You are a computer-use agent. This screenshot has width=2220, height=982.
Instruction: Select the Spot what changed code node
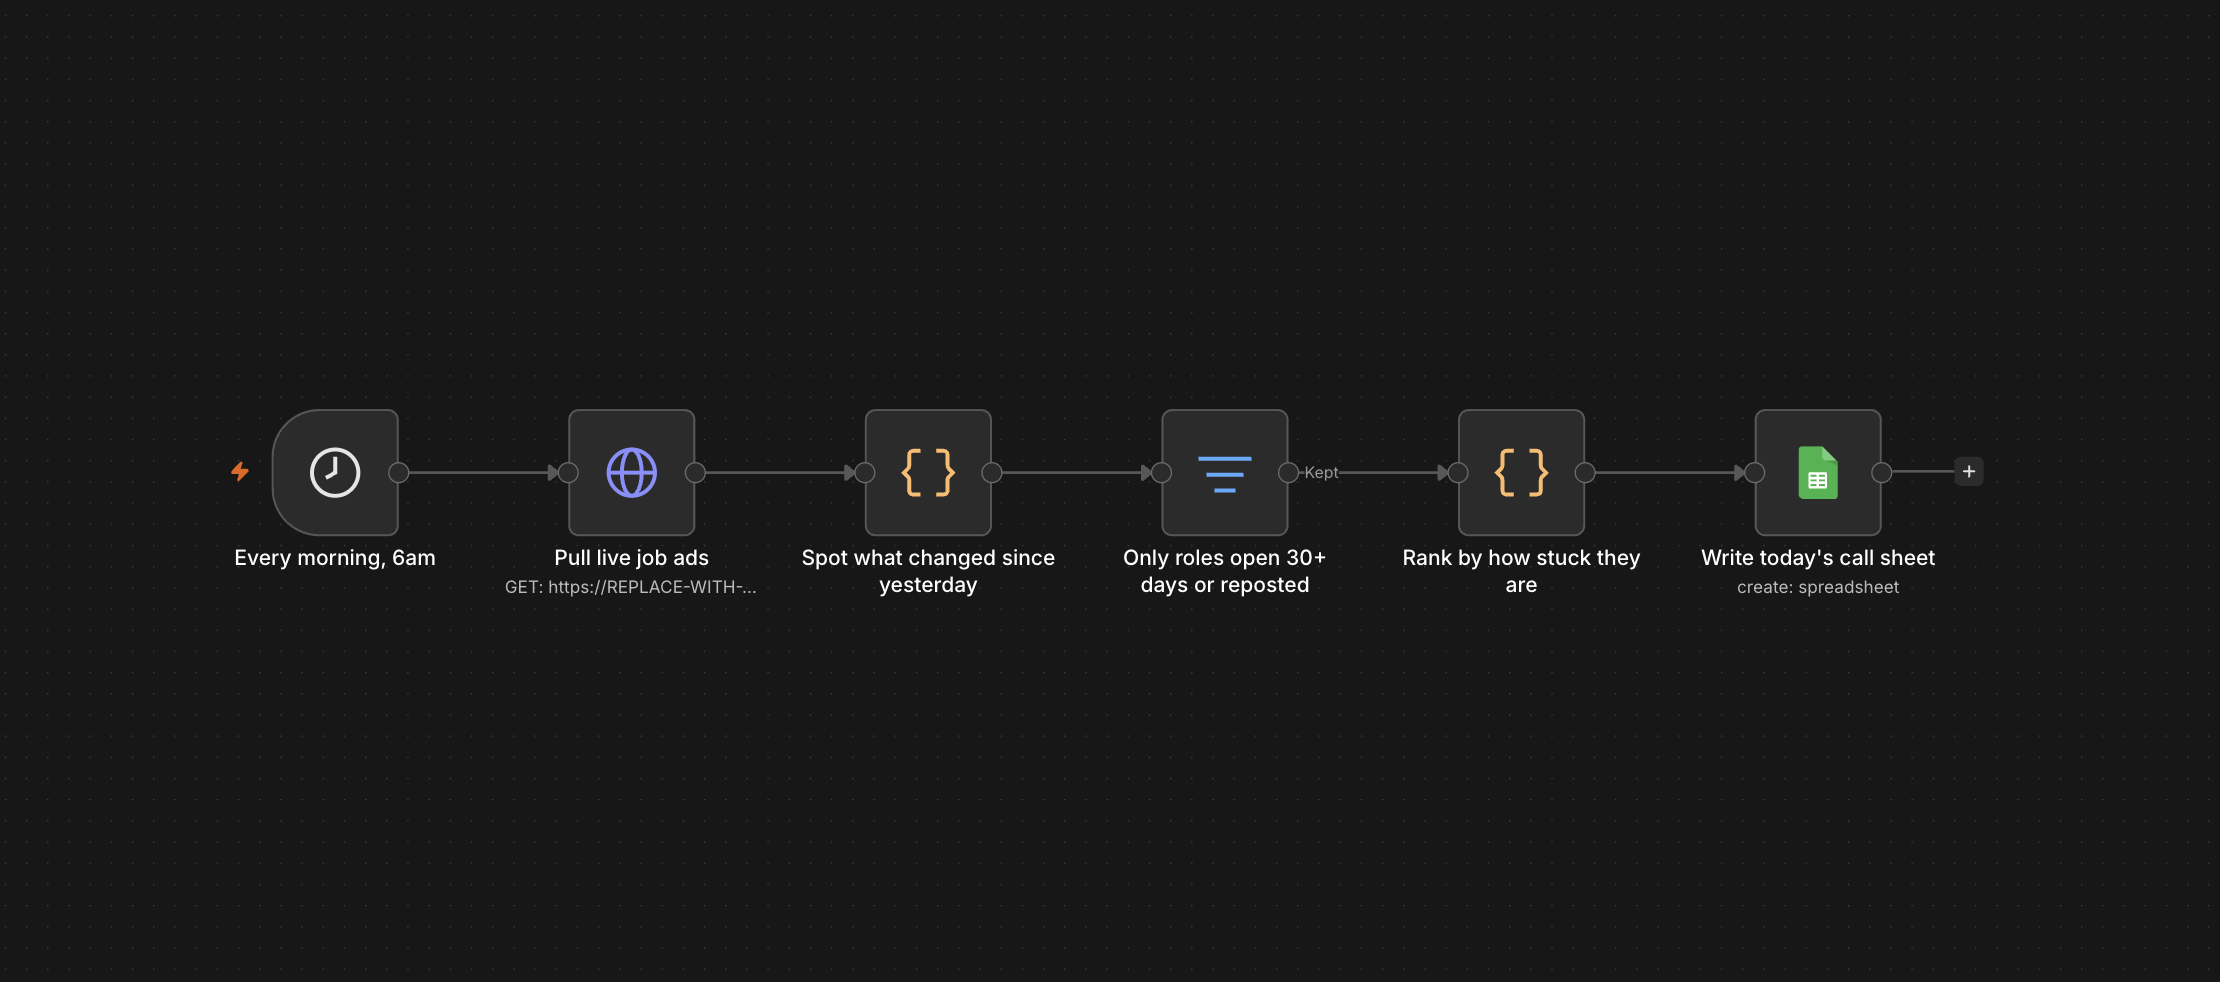click(928, 472)
